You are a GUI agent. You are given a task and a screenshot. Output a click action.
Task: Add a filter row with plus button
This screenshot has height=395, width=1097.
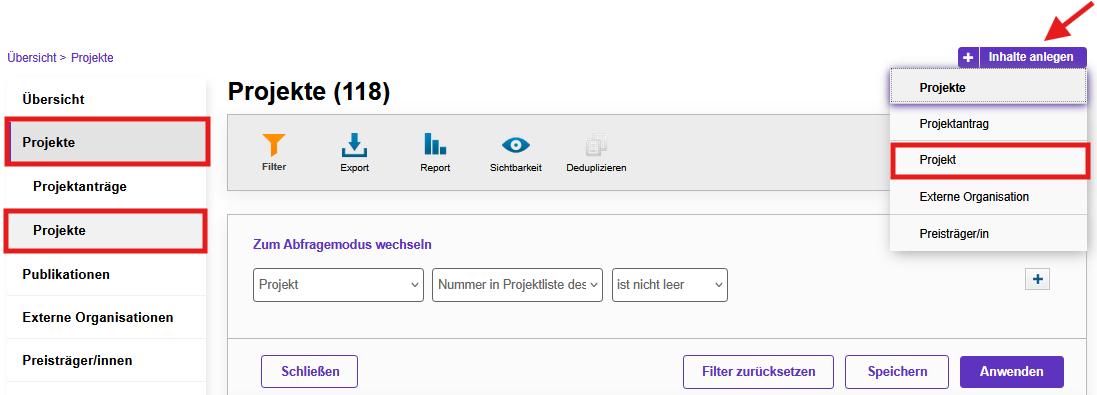tap(1038, 279)
